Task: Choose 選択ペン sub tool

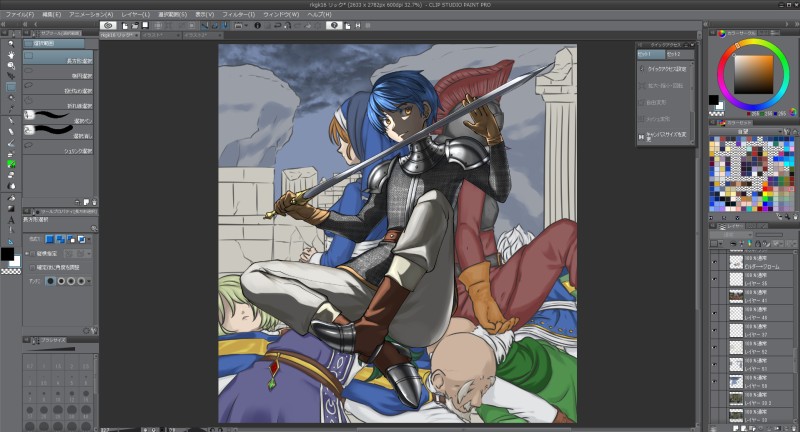Action: coord(58,117)
